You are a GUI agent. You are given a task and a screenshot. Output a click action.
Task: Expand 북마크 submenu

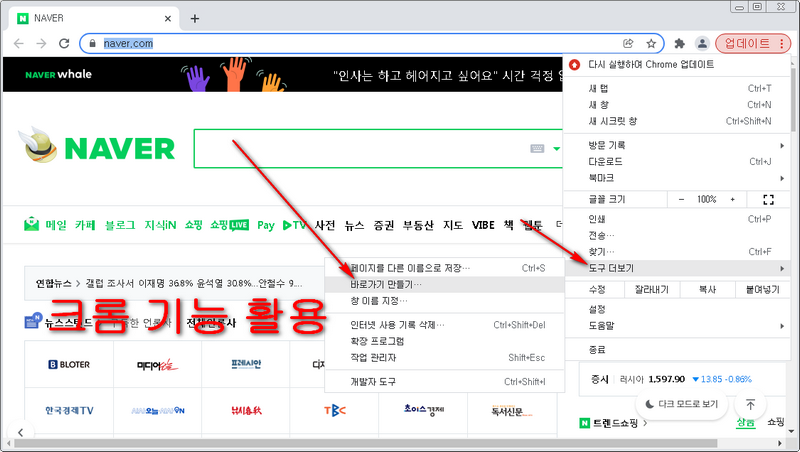(677, 178)
